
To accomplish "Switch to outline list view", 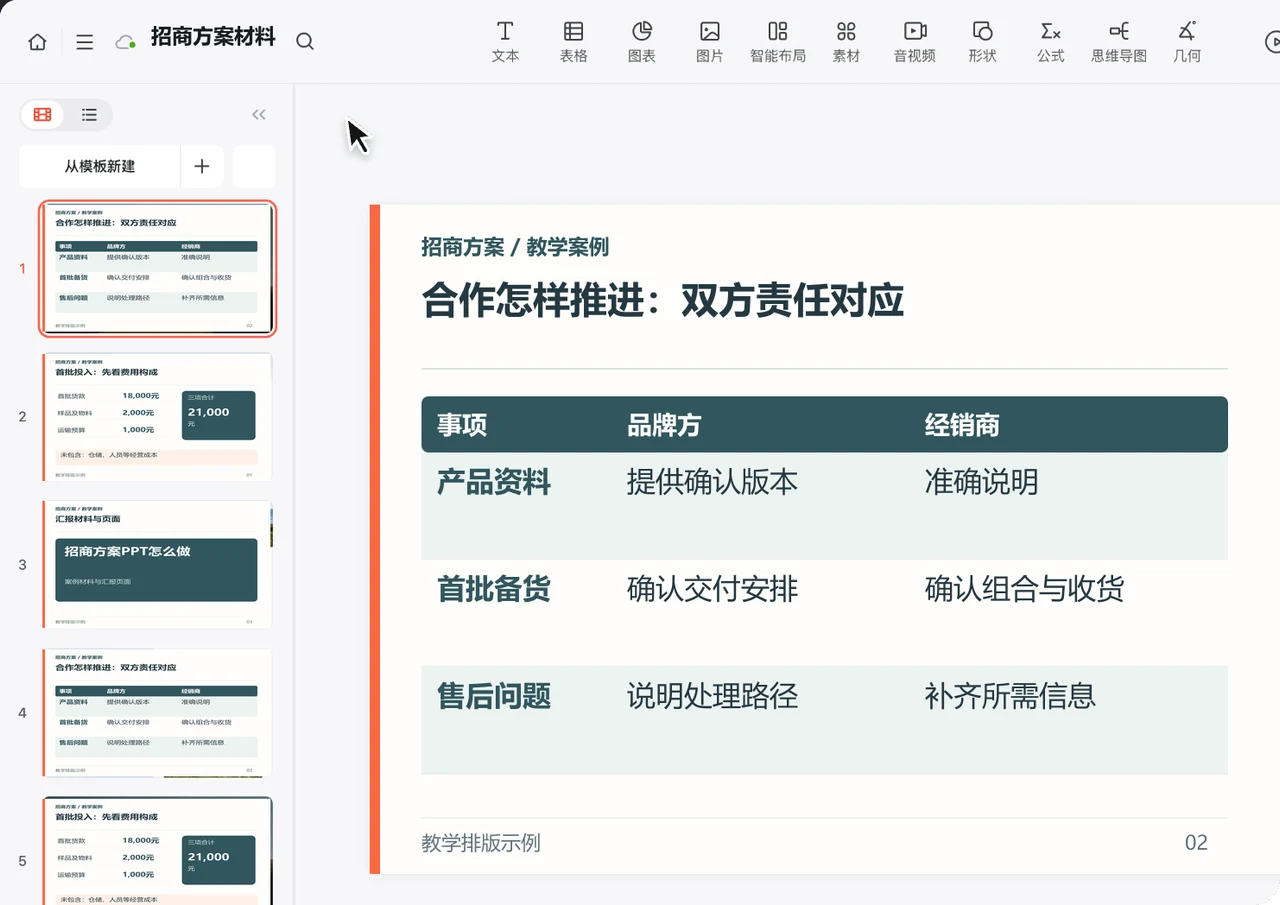I will pos(89,115).
